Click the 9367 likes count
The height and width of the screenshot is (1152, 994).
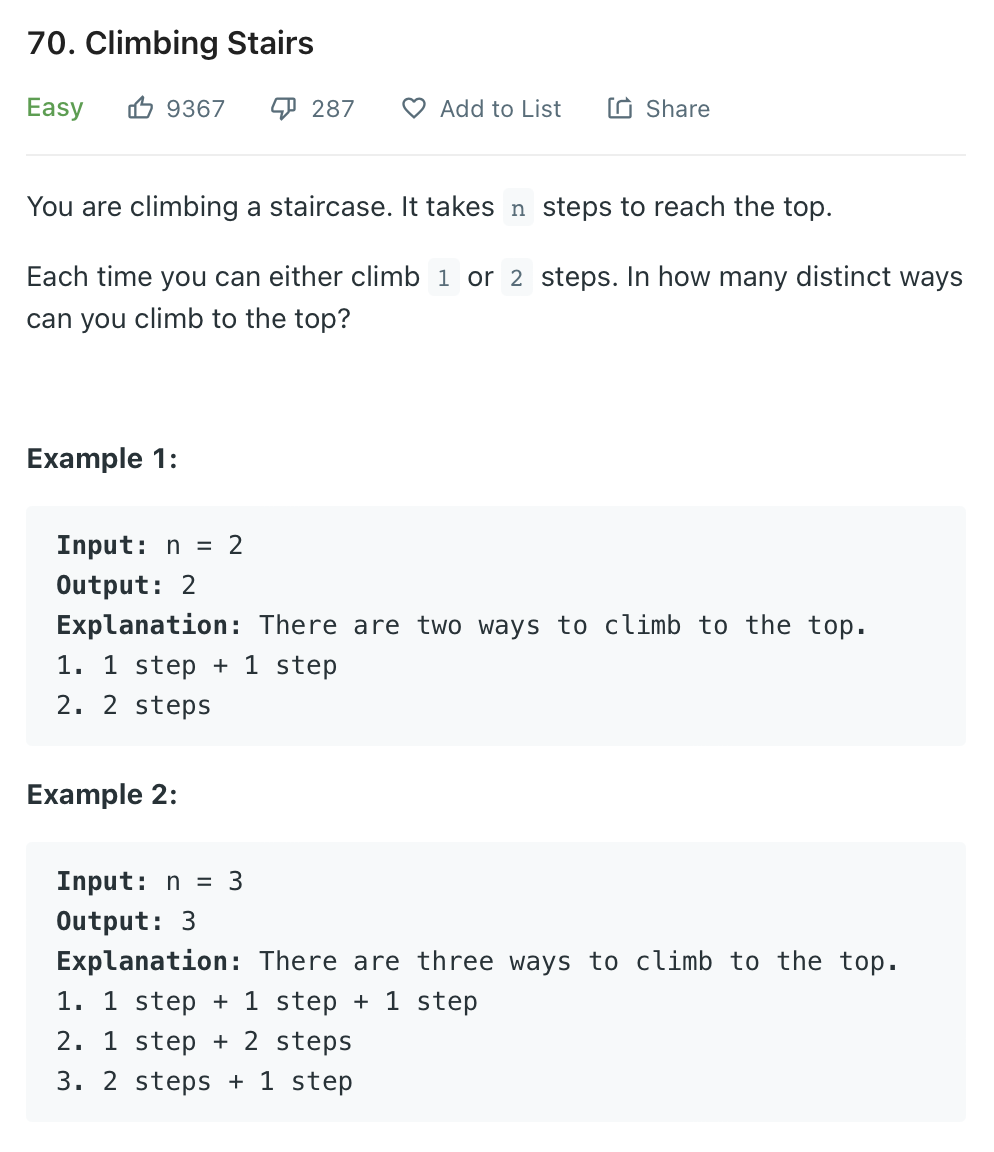(195, 109)
